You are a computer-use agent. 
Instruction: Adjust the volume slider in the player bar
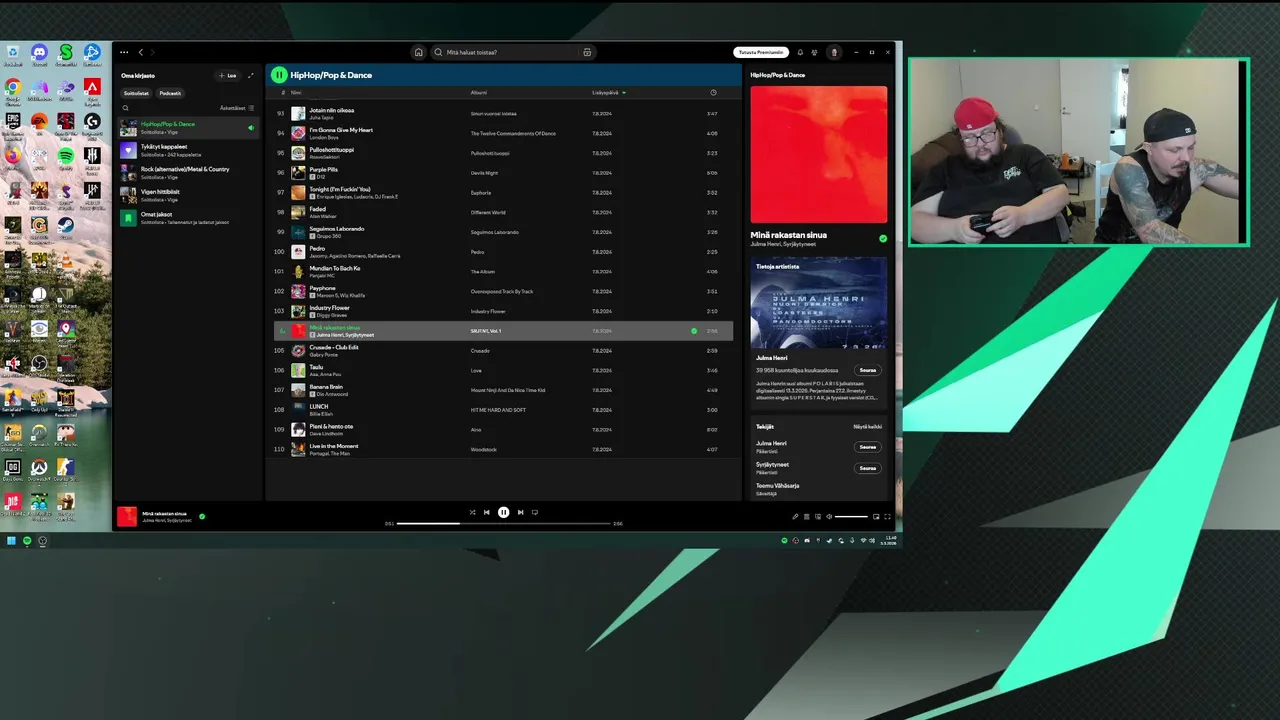[x=851, y=516]
